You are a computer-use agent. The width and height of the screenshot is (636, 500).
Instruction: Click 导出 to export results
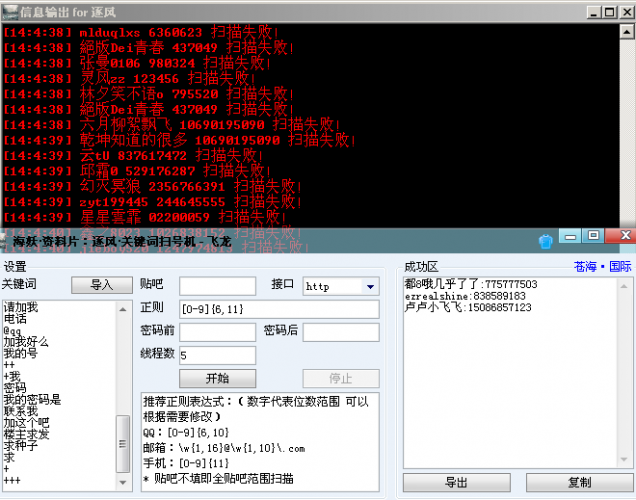pyautogui.click(x=456, y=483)
